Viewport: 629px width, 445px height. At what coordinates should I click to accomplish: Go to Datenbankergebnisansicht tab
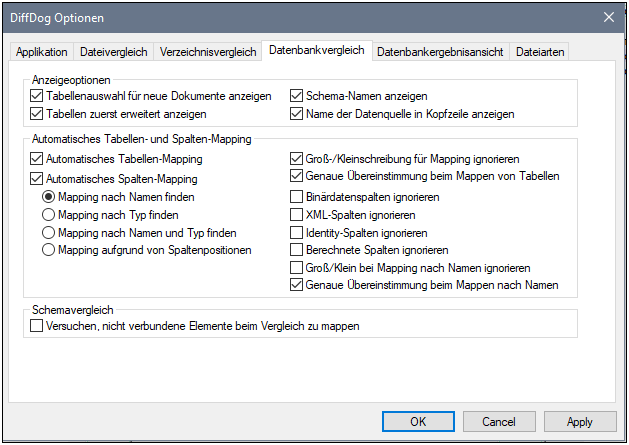pos(440,52)
